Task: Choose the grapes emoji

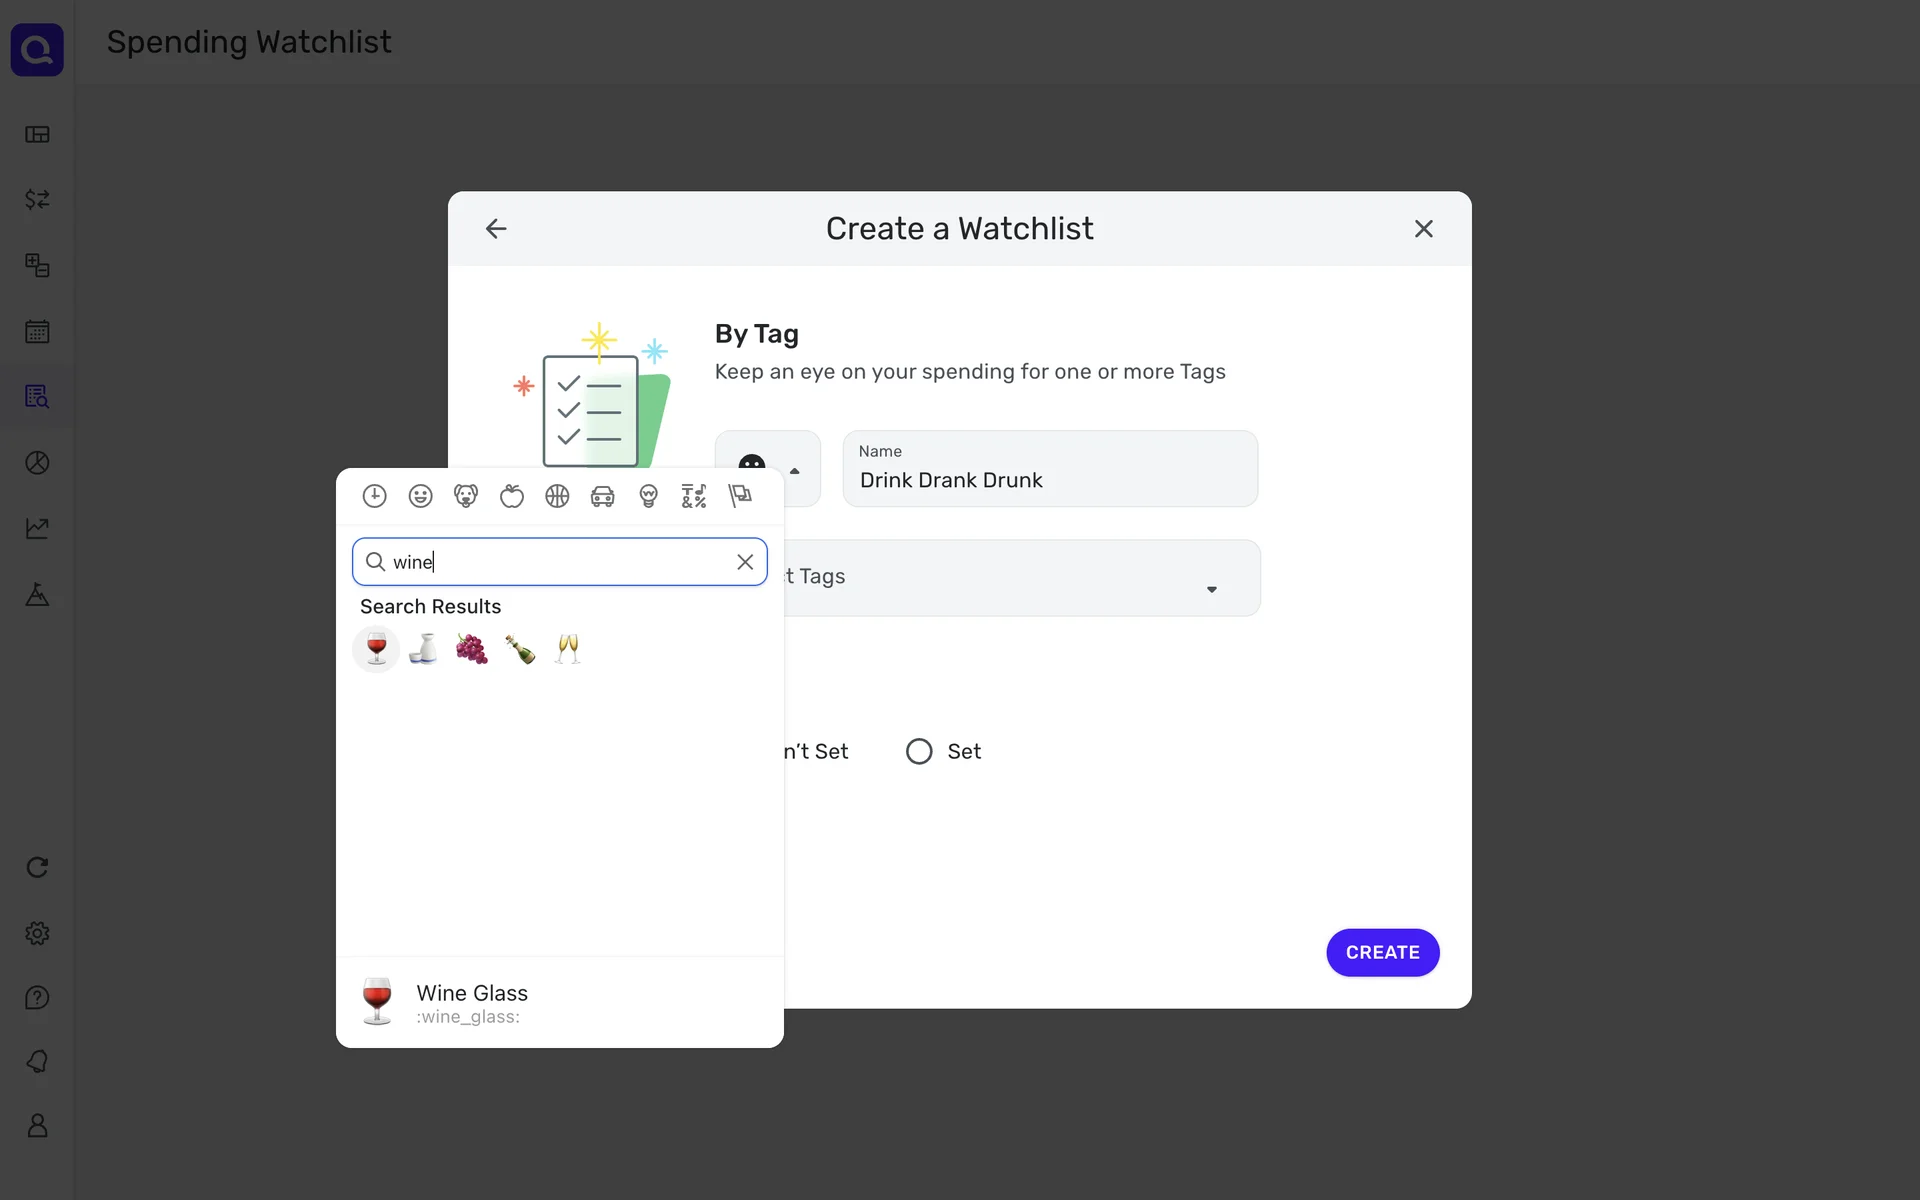Action: click(x=471, y=649)
